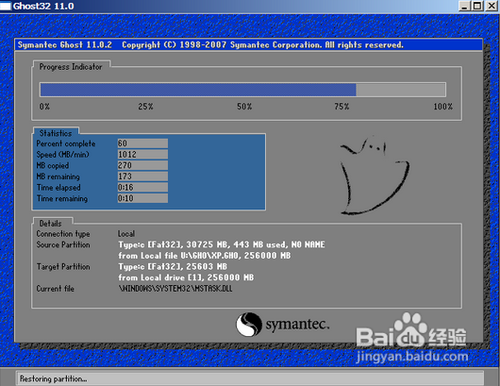500x386 pixels.
Task: Close the Ghost32 11.0 window
Action: click(x=491, y=6)
